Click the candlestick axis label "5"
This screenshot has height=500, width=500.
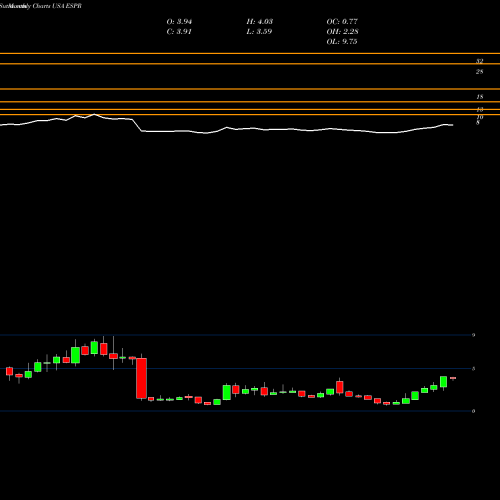(473, 369)
